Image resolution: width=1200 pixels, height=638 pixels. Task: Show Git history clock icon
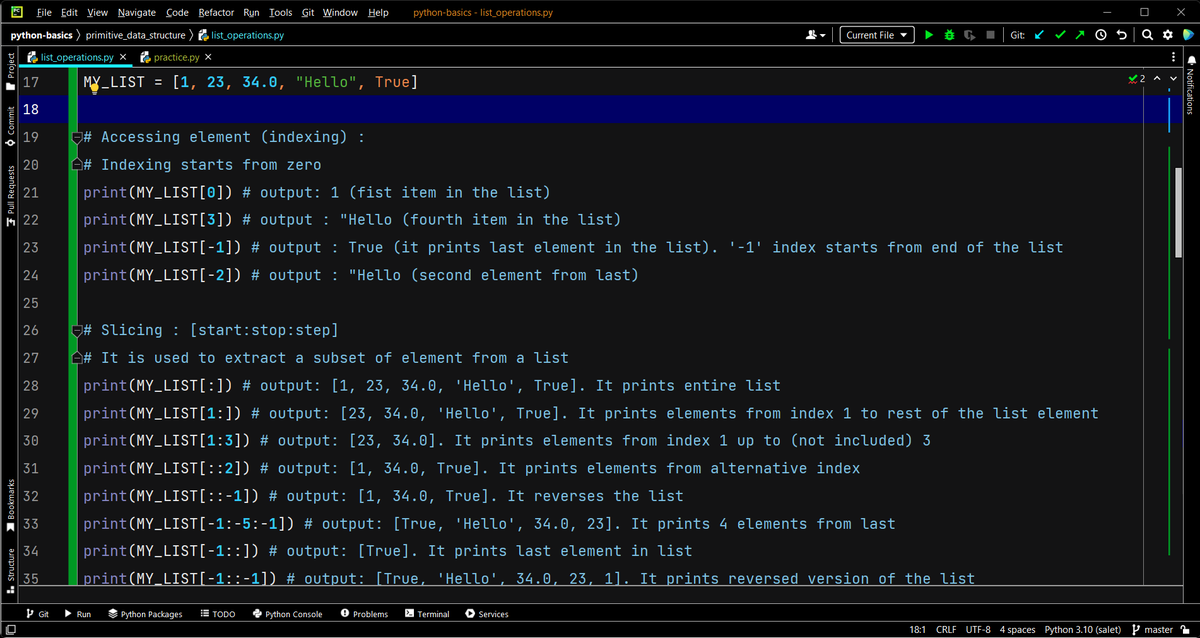coord(1101,35)
